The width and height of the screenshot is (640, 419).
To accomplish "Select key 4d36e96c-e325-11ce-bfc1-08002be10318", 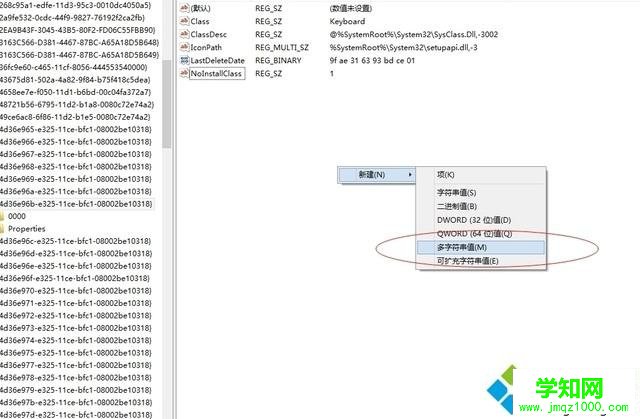I will coord(76,241).
